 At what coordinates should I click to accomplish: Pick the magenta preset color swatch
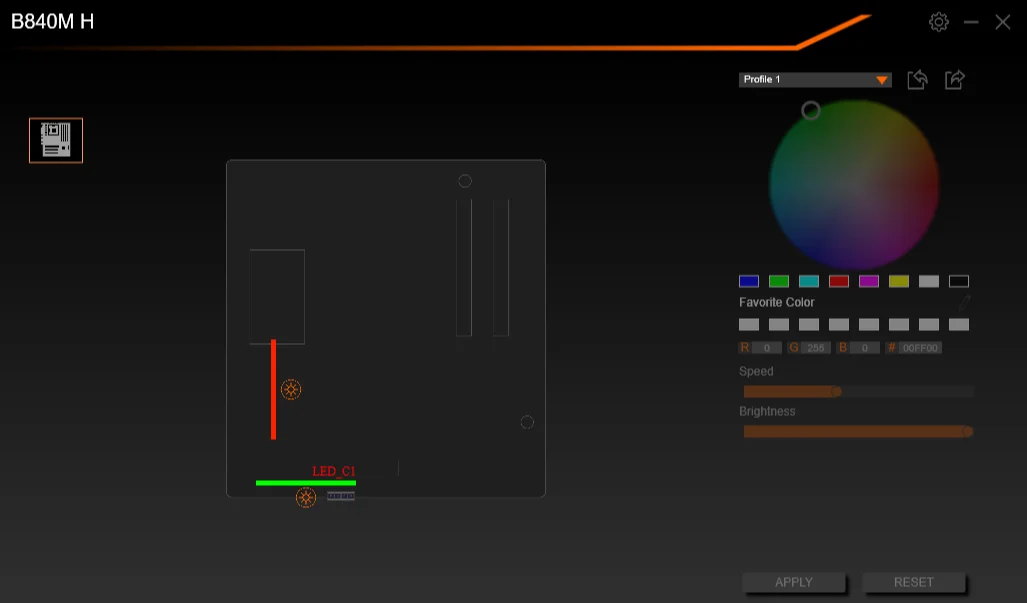[x=869, y=281]
